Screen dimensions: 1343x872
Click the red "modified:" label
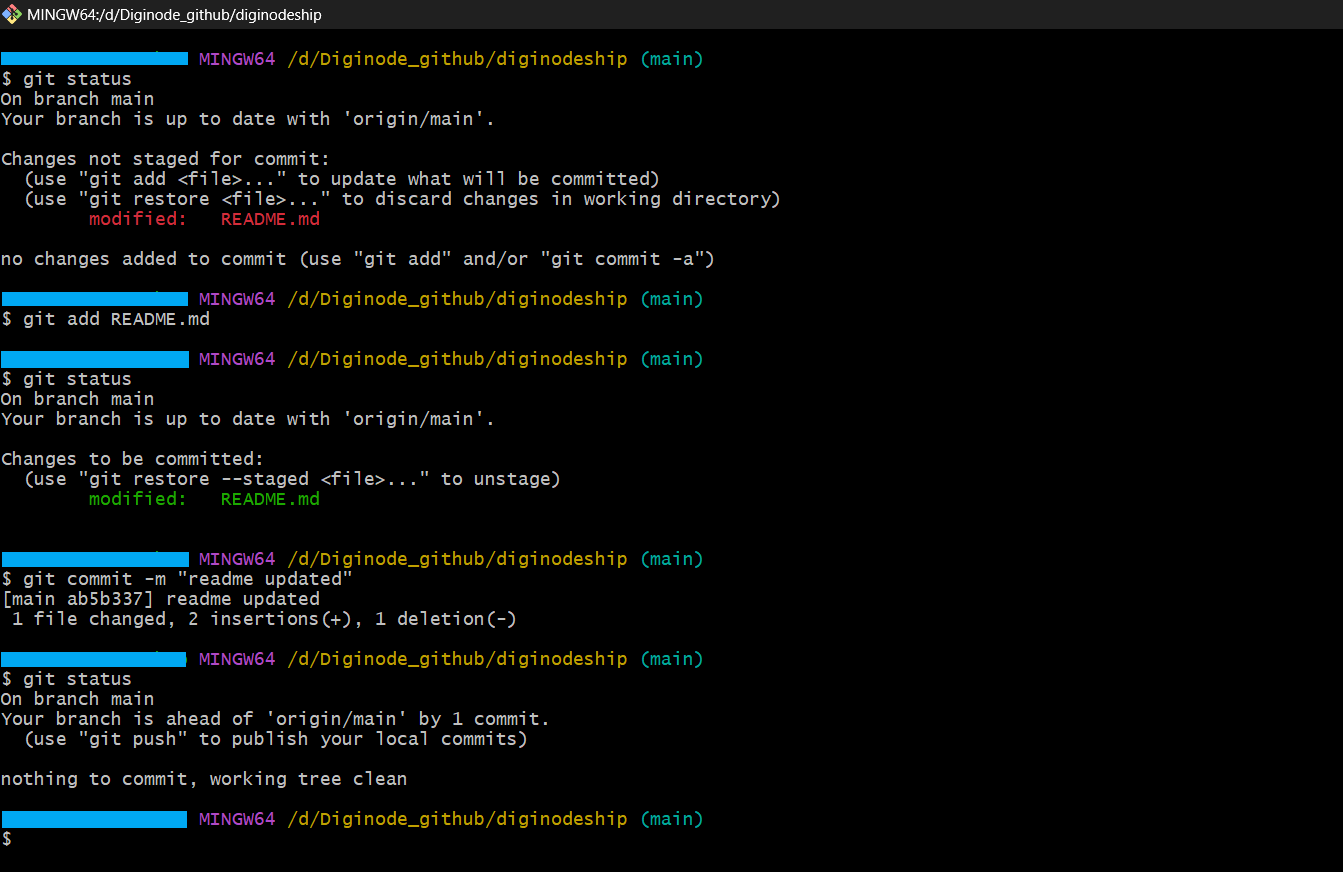point(137,219)
